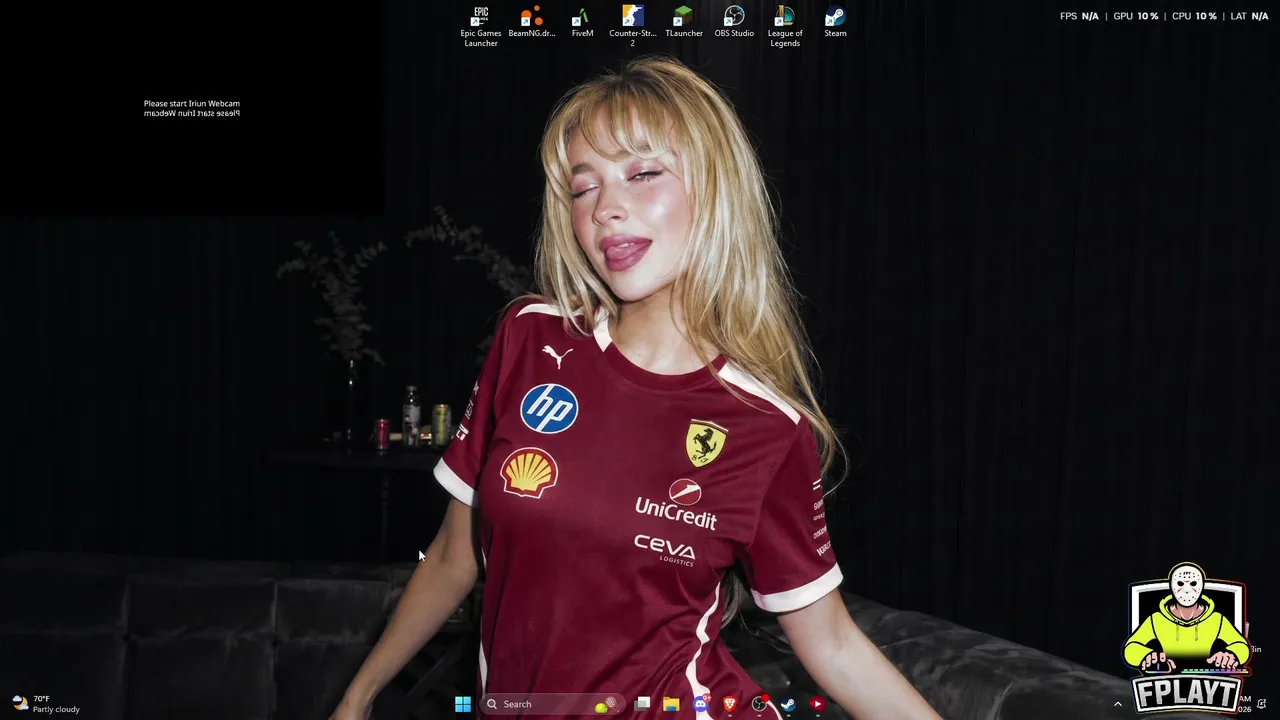Screen dimensions: 1280x720
Task: Select the Counter-Strike 2 desktop icon
Action: (x=633, y=27)
